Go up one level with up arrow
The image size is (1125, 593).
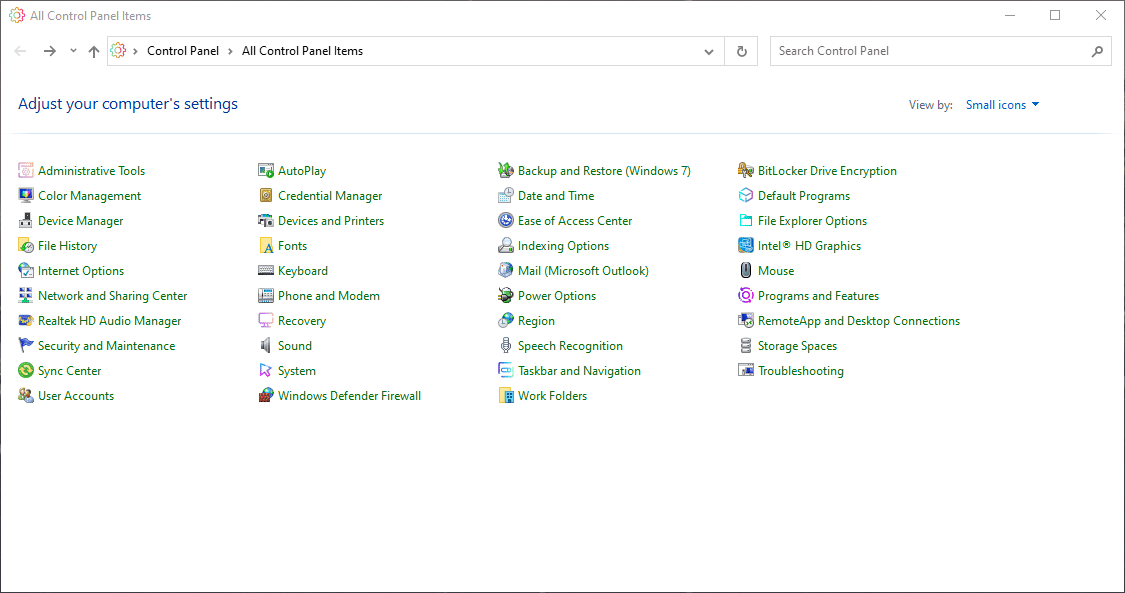point(94,51)
